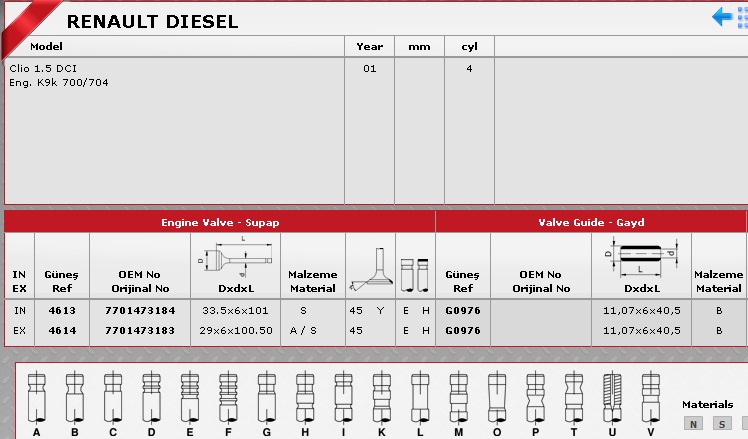Click the material N swatch
Viewport: 748px width, 439px height.
pos(692,424)
